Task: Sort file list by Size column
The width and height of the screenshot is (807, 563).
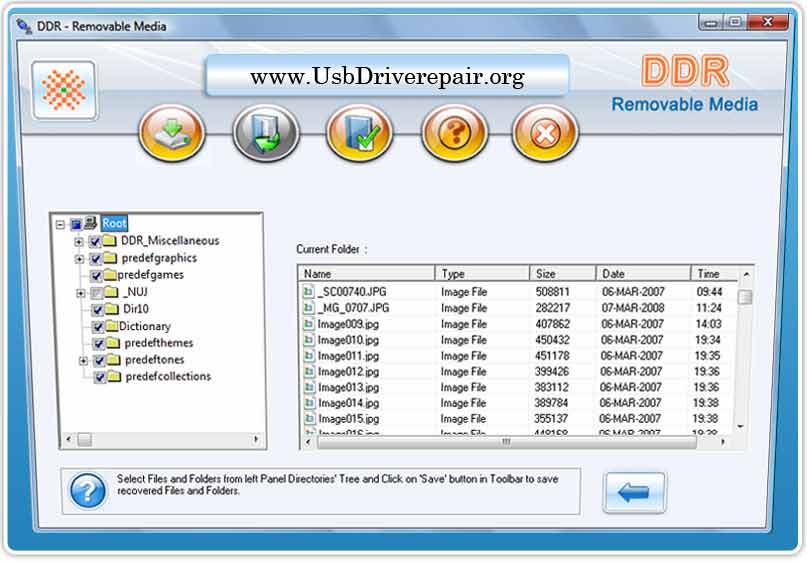Action: coord(563,273)
